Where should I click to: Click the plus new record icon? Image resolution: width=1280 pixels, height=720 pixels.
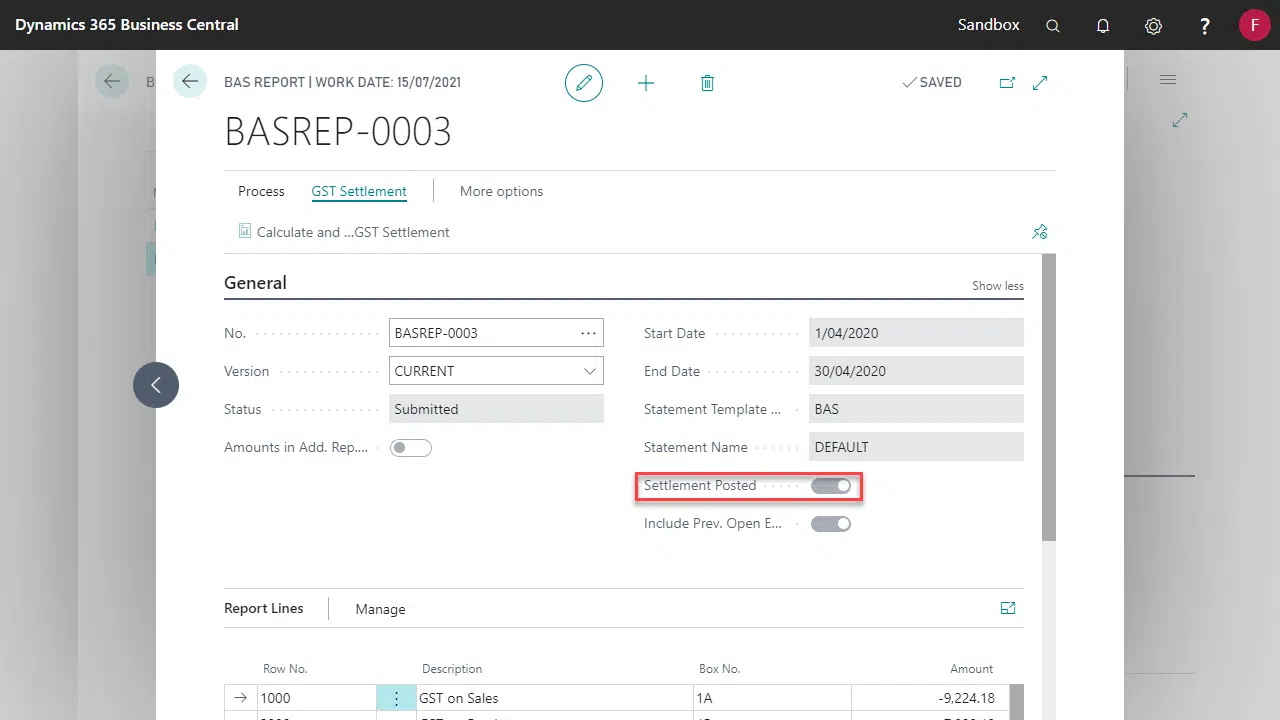coord(646,83)
